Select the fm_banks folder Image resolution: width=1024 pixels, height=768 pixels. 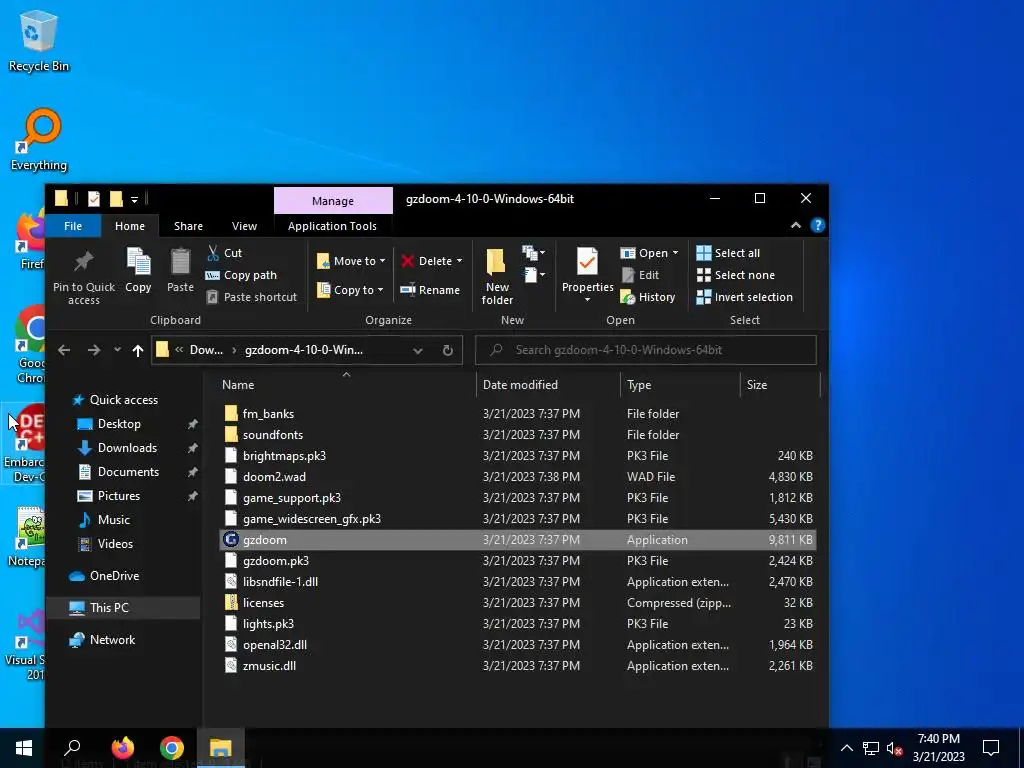coord(518,414)
